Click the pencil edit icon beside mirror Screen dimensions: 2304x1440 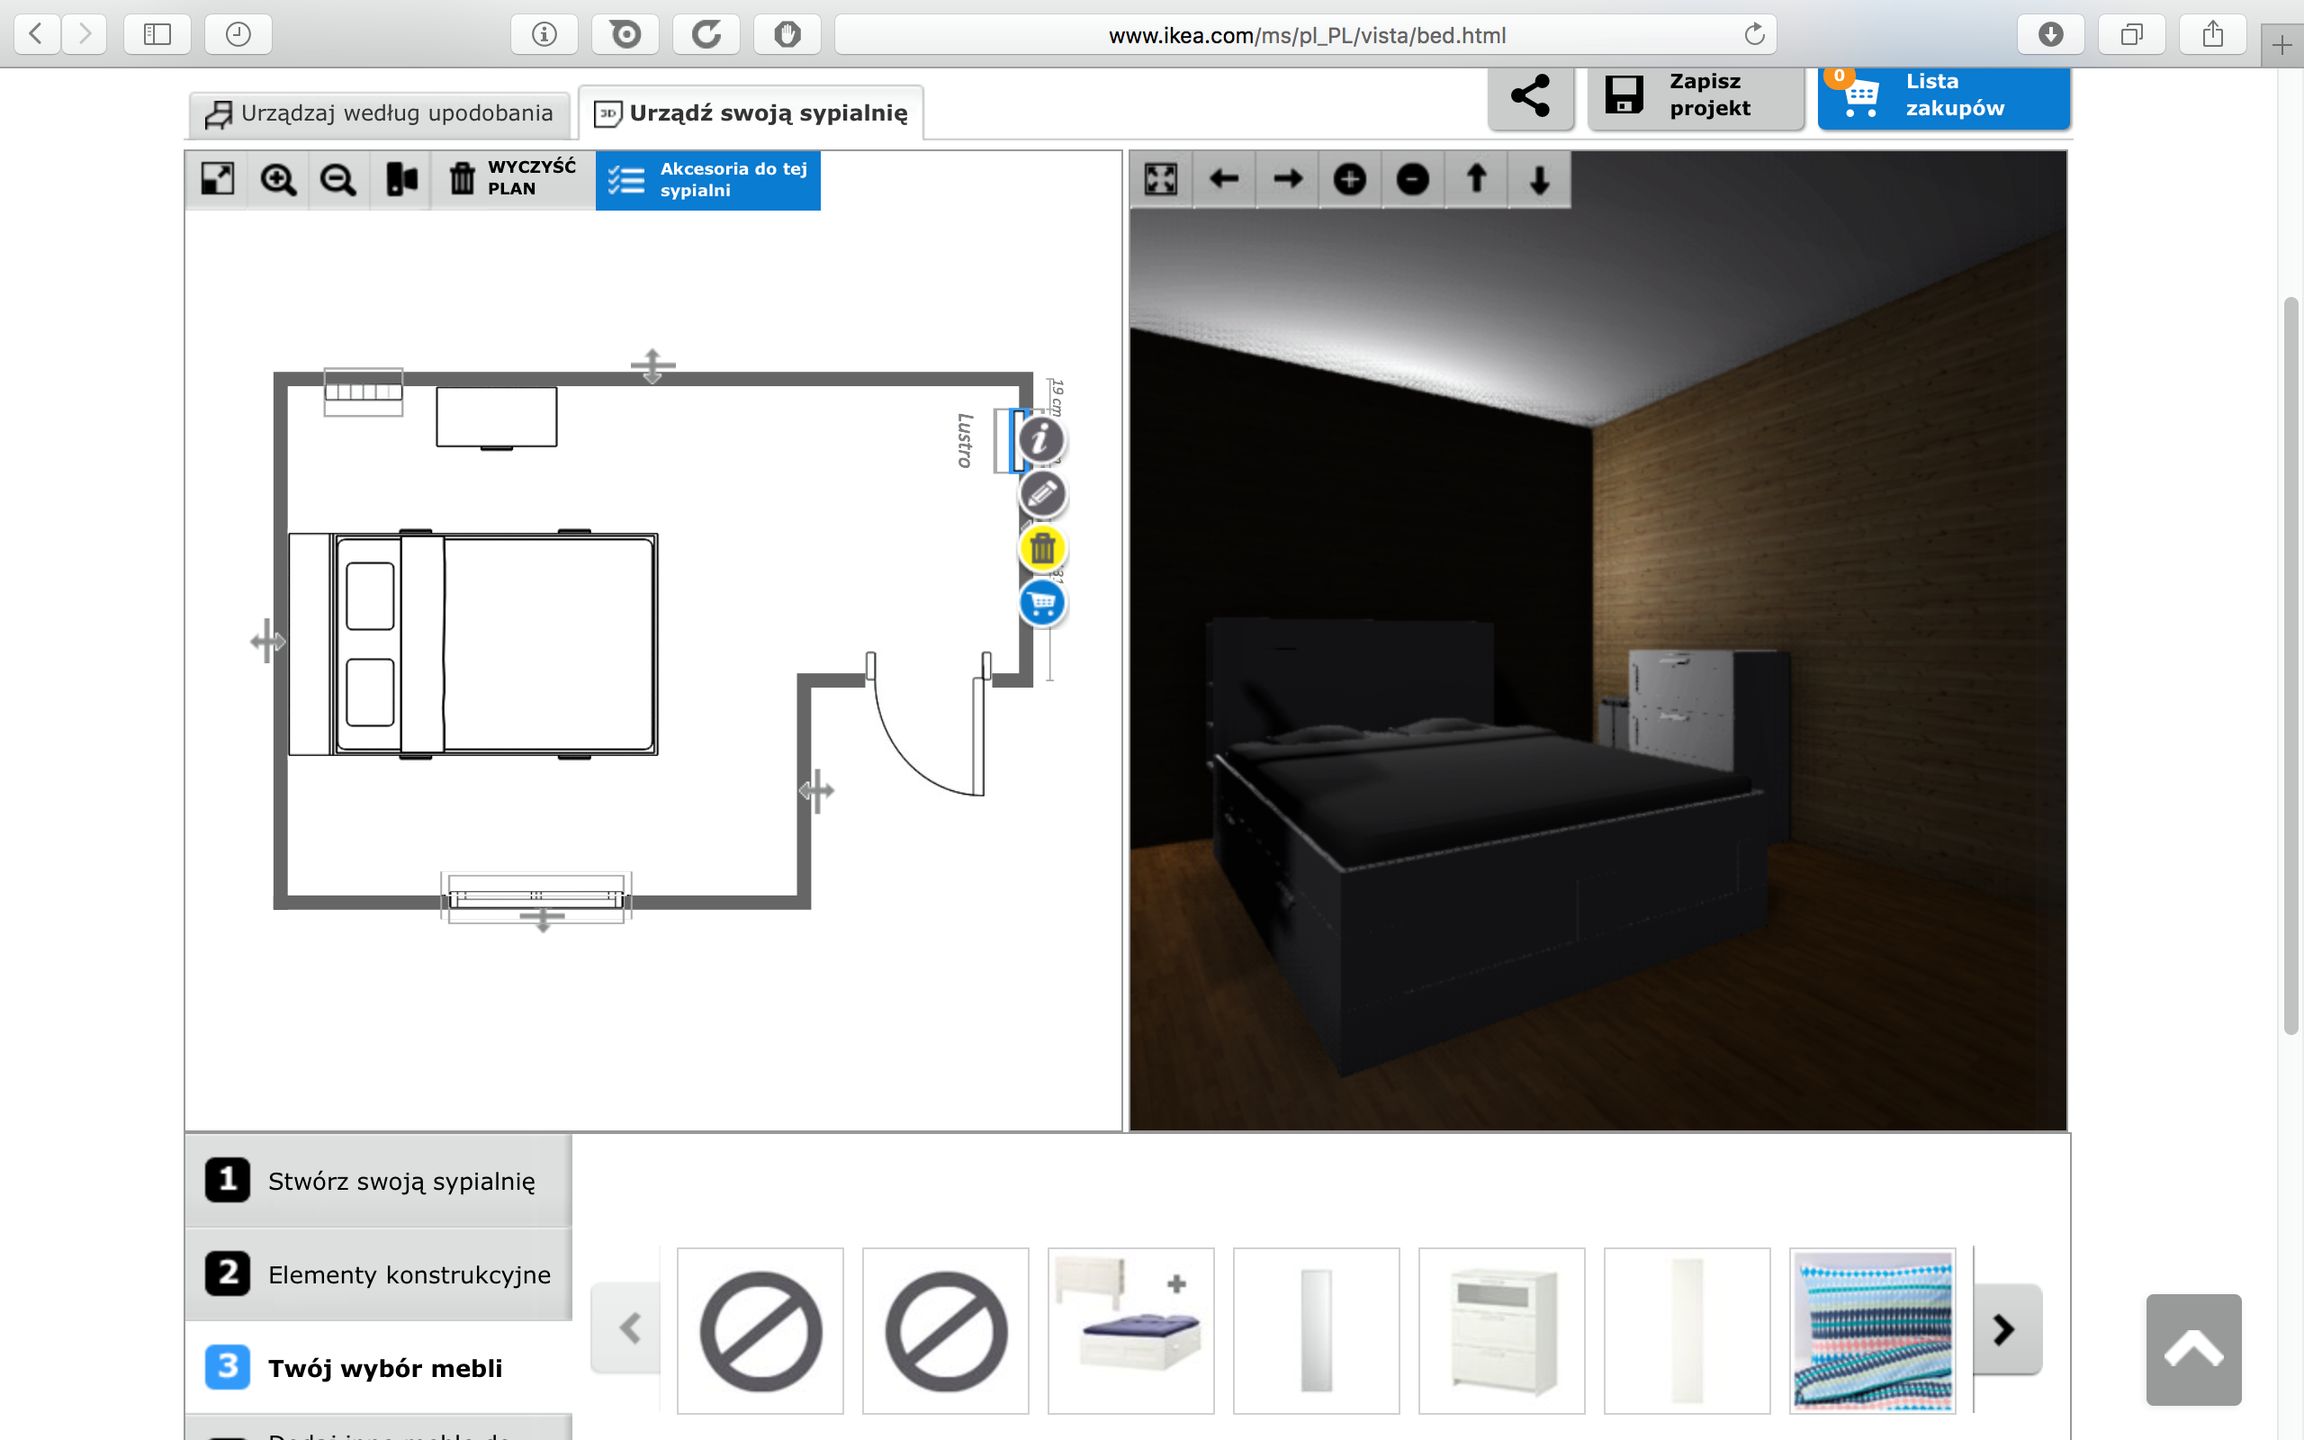coord(1042,494)
